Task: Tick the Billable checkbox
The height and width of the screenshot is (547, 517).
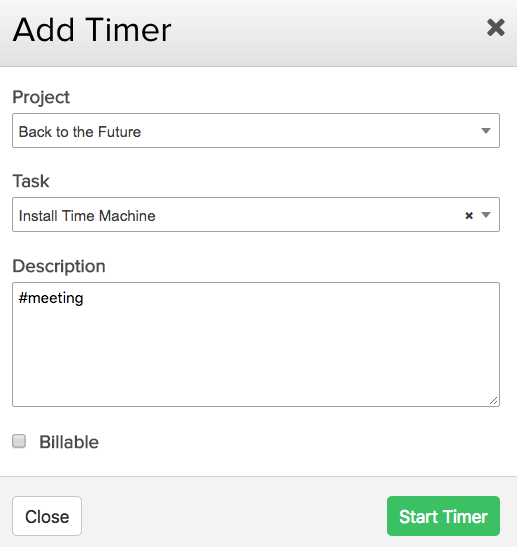Action: point(19,441)
